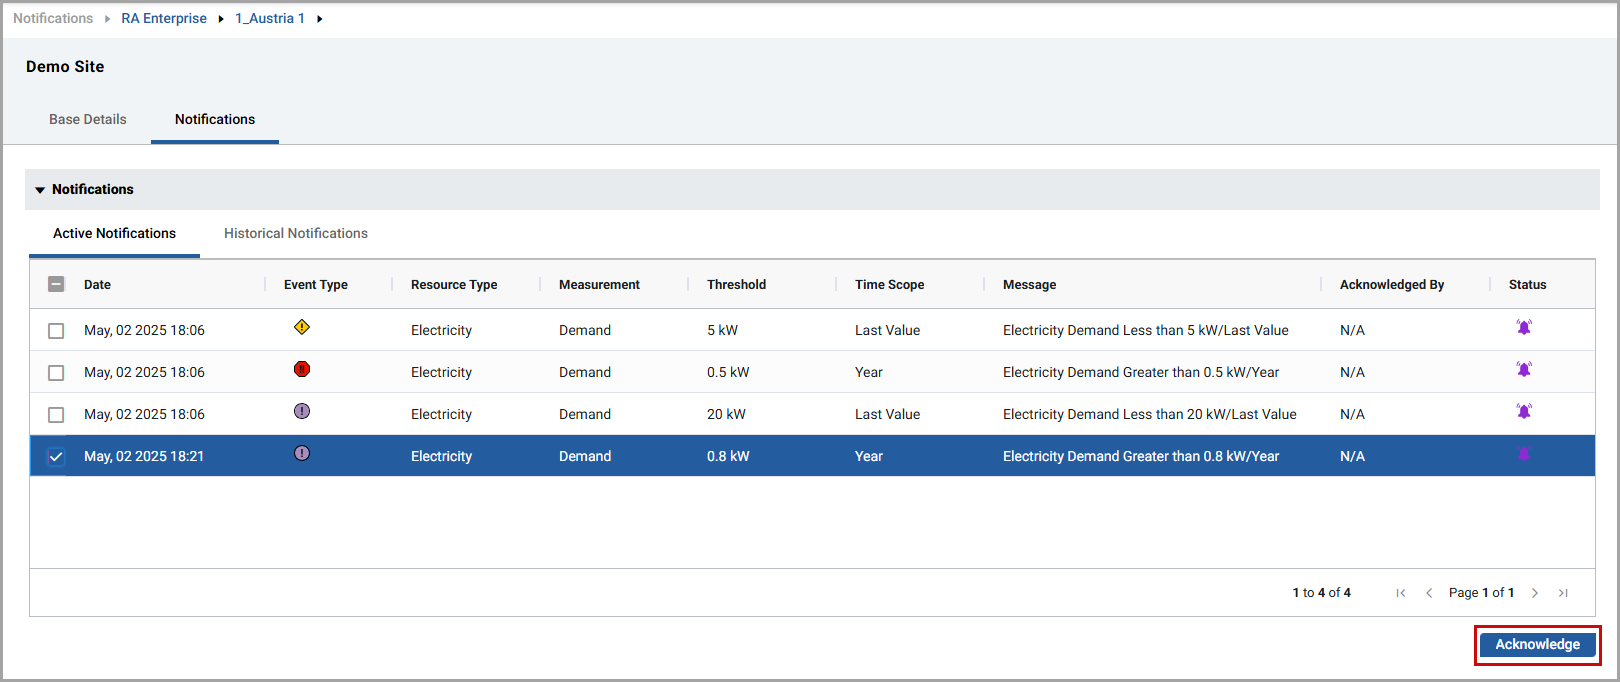Sort by the Date column header
The width and height of the screenshot is (1620, 682).
click(98, 285)
